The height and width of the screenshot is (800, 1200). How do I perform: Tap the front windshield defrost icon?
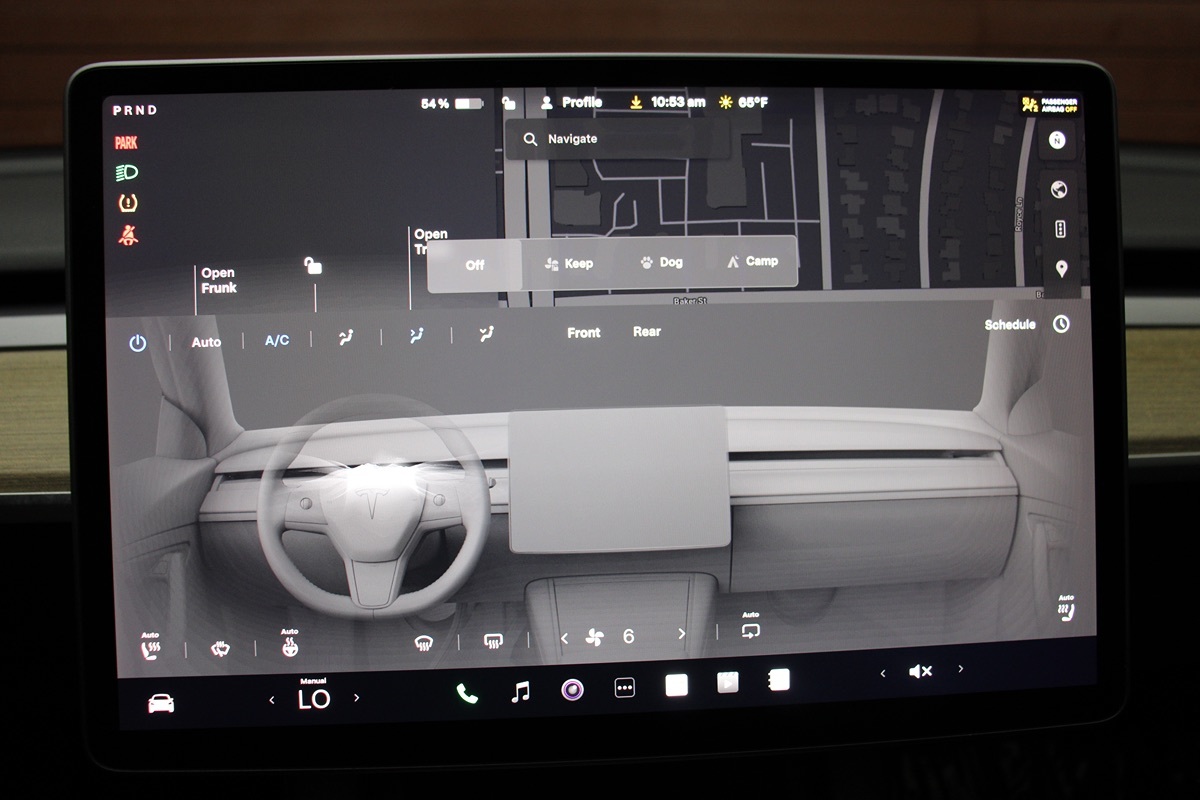[x=424, y=643]
